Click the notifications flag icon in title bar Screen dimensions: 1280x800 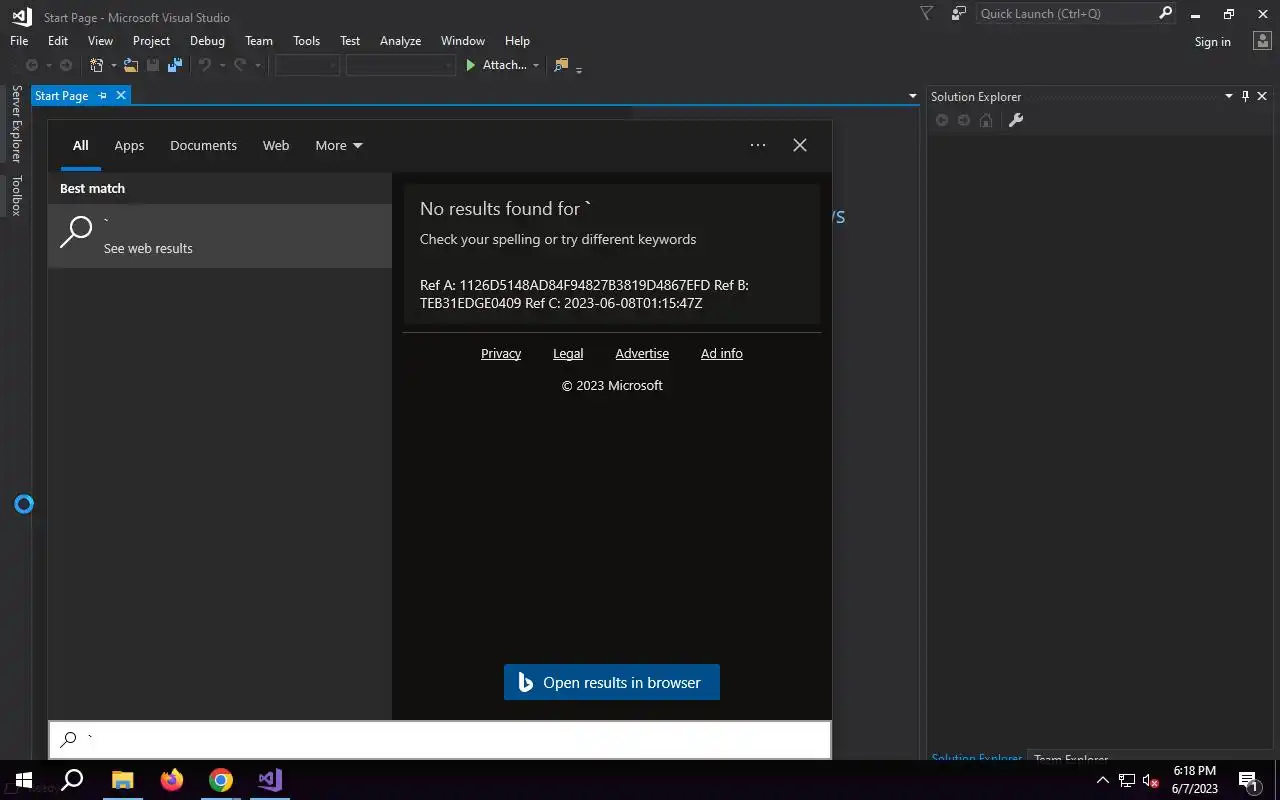926,14
